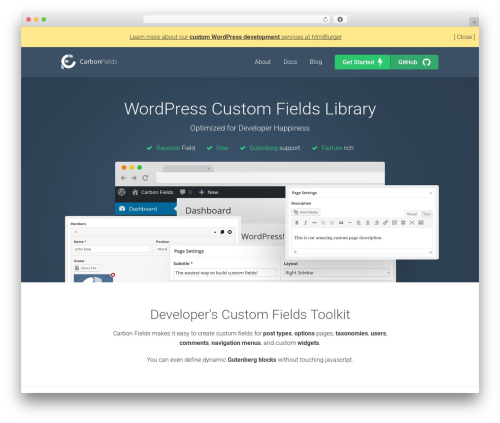The image size is (500, 423).
Task: Remove the Members entry
Action: click(x=230, y=232)
